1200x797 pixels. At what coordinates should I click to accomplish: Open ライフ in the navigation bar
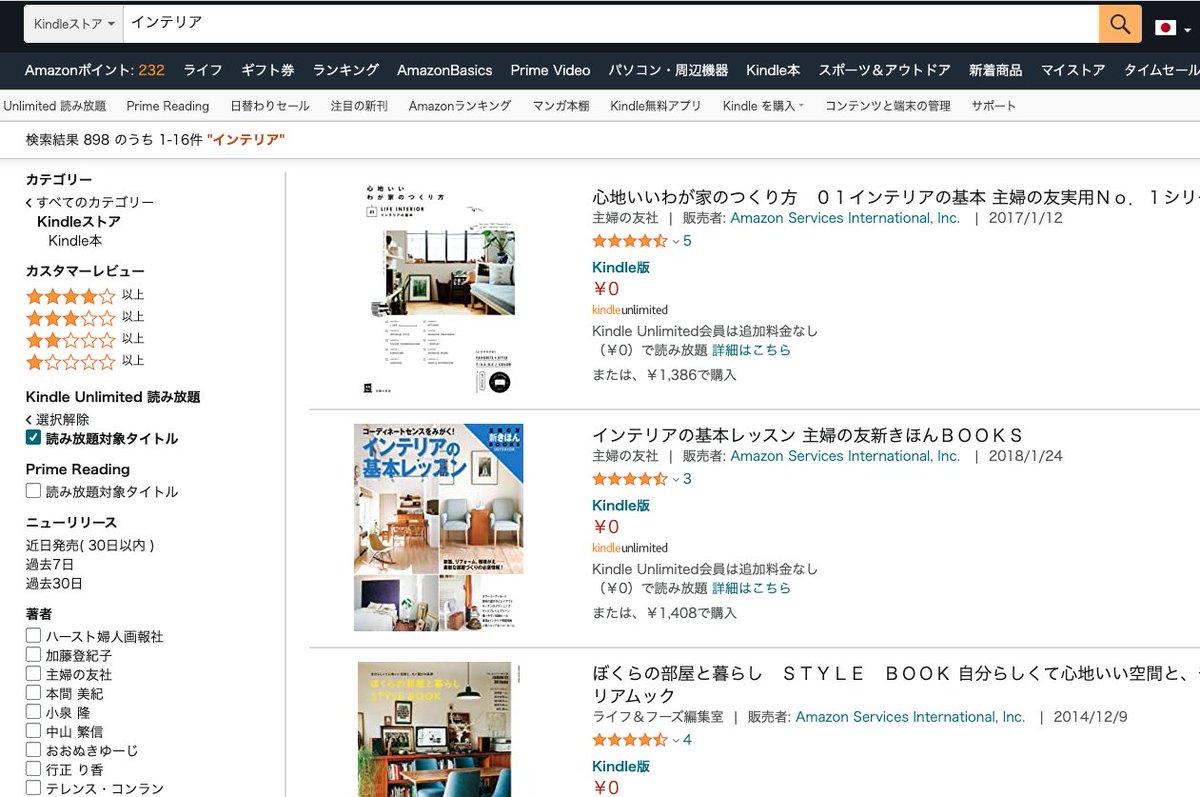tap(203, 70)
